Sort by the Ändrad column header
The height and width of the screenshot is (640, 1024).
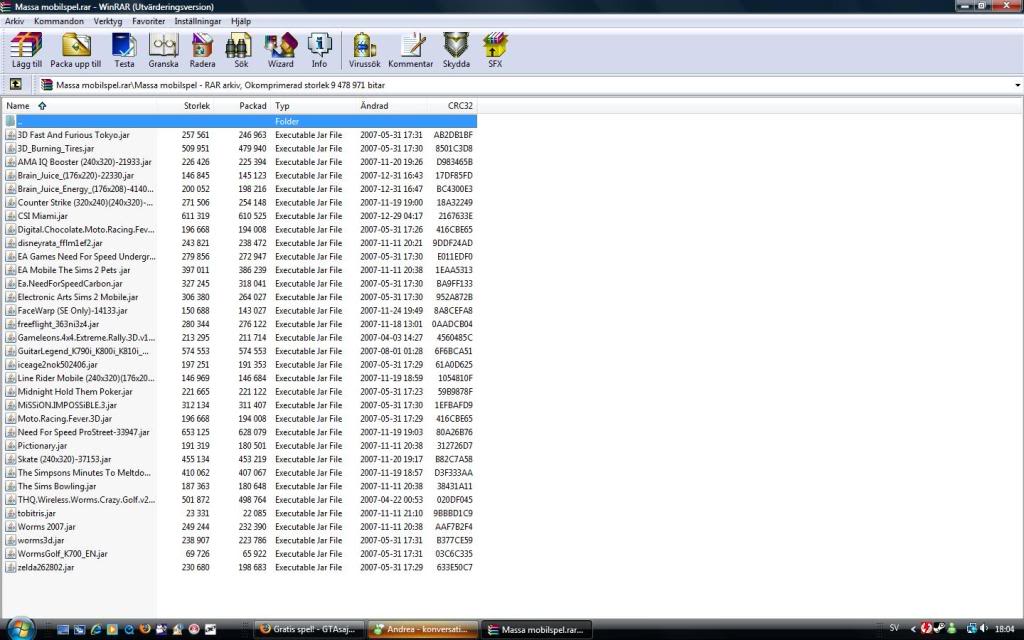click(392, 105)
